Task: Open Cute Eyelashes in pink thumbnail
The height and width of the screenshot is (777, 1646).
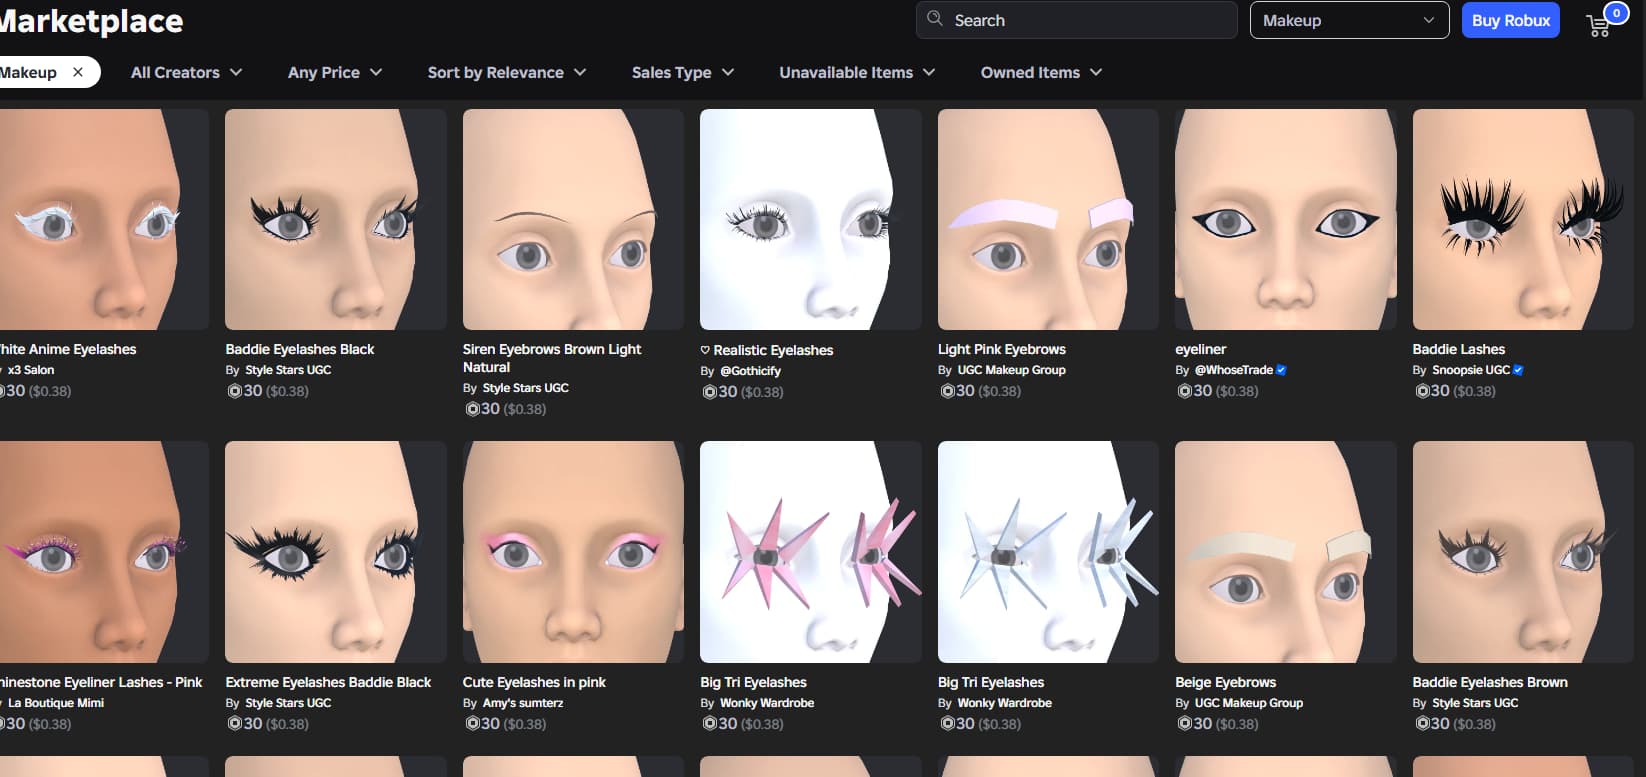Action: 573,552
